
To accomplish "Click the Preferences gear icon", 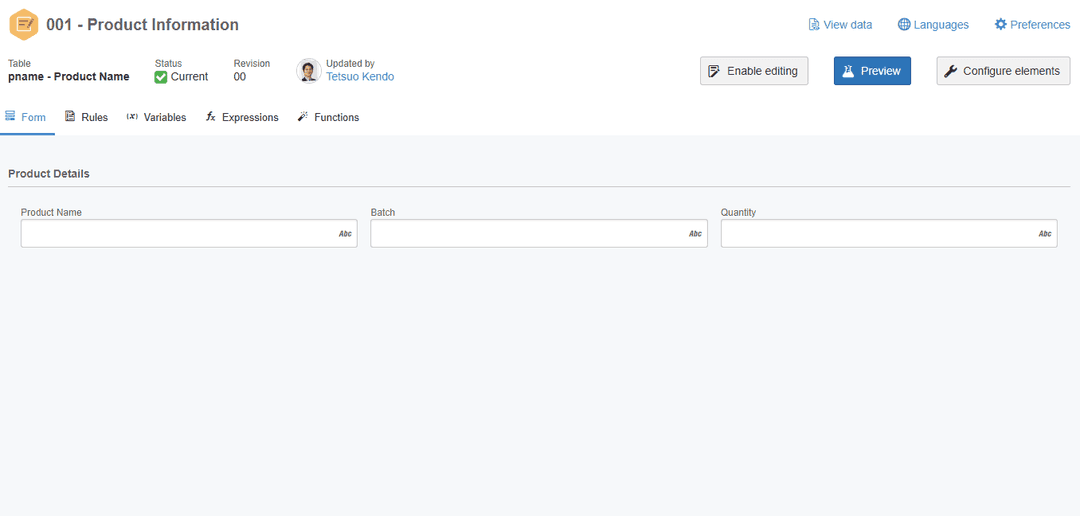I will point(1001,25).
